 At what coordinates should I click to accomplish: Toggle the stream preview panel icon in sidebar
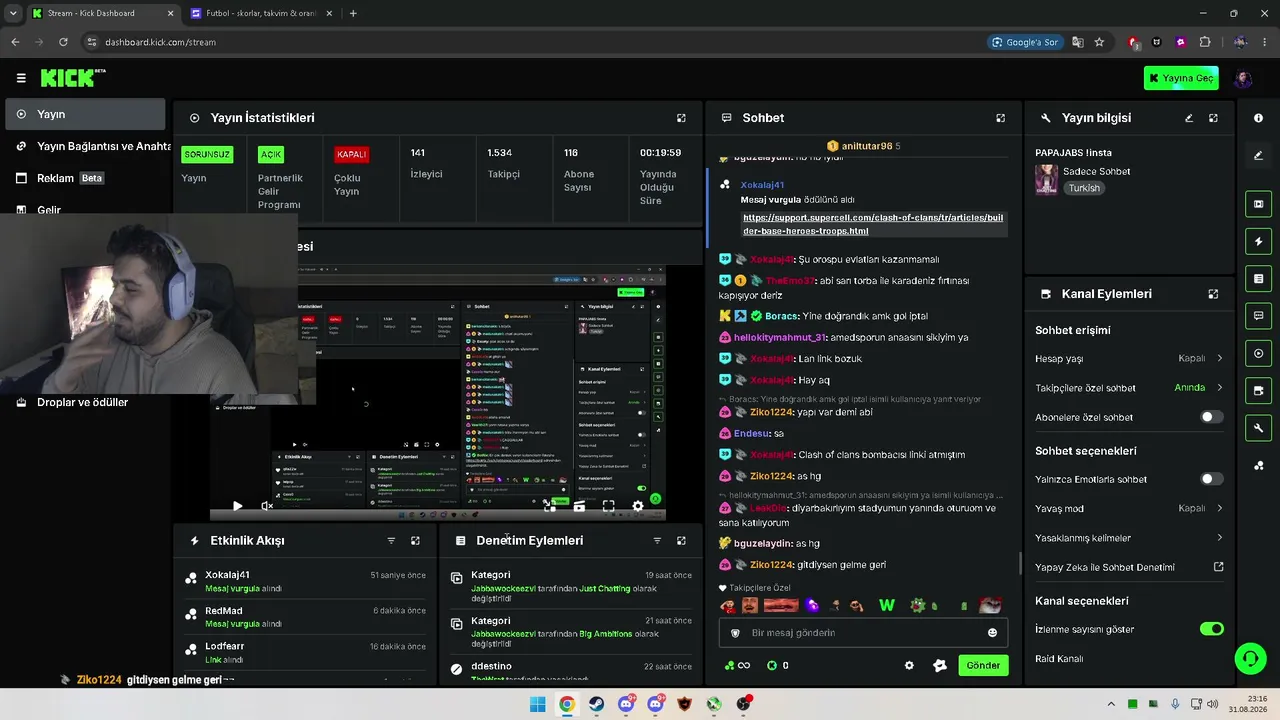coord(1258,204)
